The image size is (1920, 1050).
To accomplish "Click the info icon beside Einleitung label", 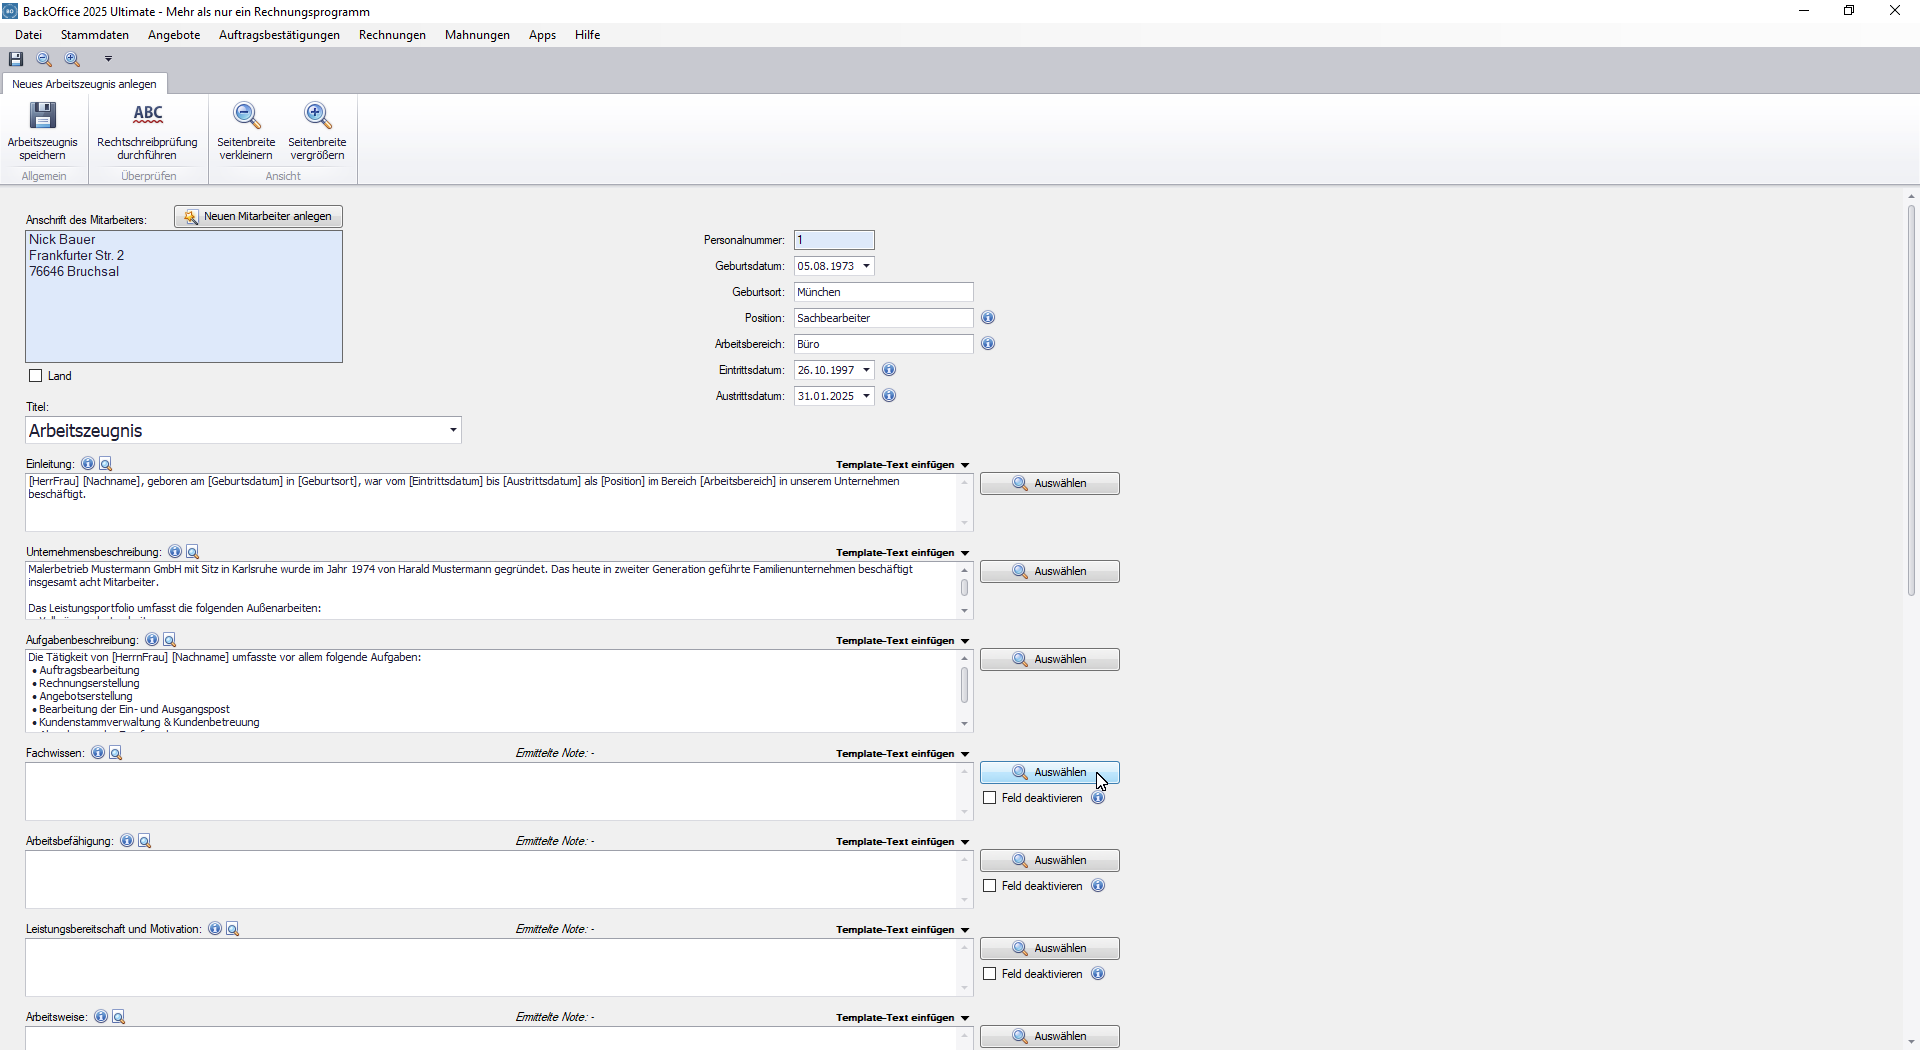I will tap(88, 464).
